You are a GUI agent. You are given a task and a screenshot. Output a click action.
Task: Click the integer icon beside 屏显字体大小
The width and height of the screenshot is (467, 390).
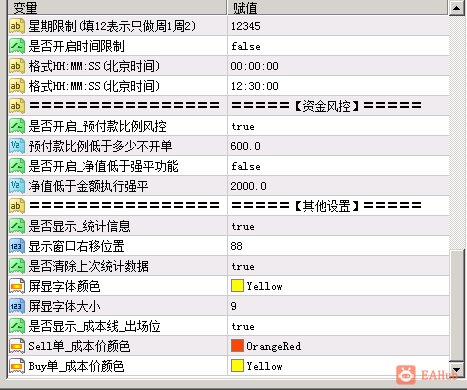17,306
